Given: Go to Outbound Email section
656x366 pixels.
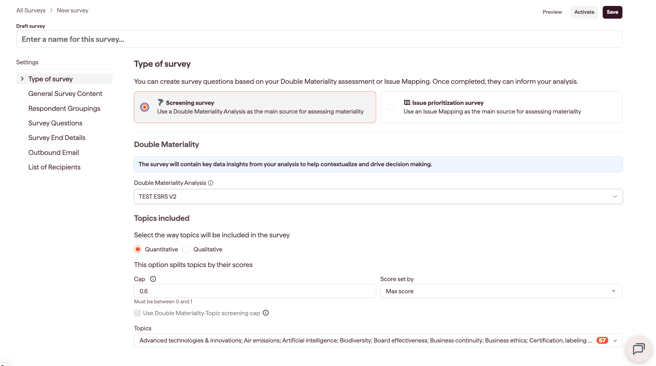Looking at the screenshot, I should [x=54, y=152].
